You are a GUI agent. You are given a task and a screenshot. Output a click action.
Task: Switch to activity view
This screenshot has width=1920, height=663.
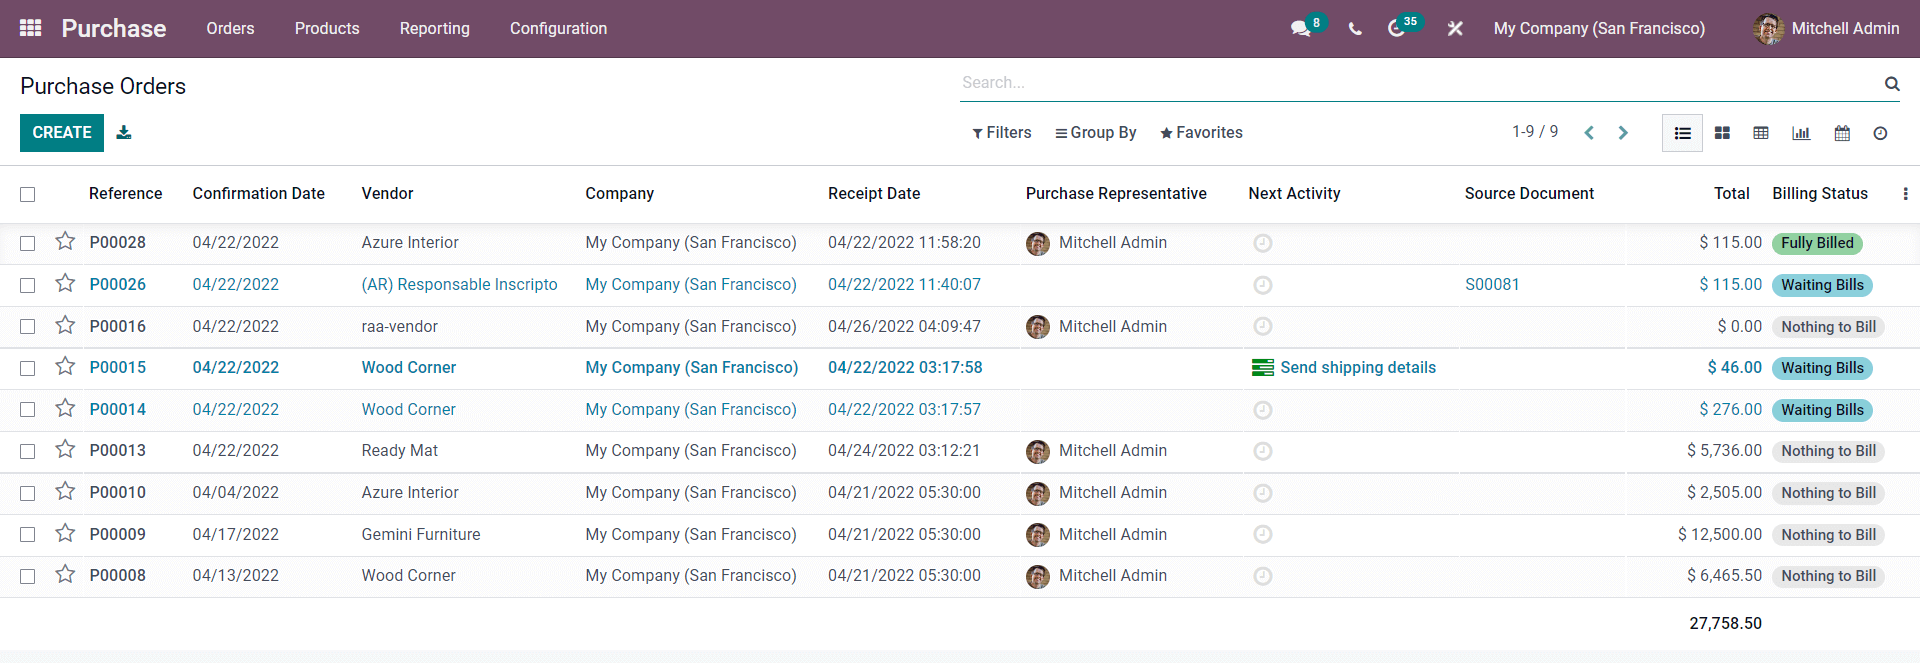(1880, 133)
